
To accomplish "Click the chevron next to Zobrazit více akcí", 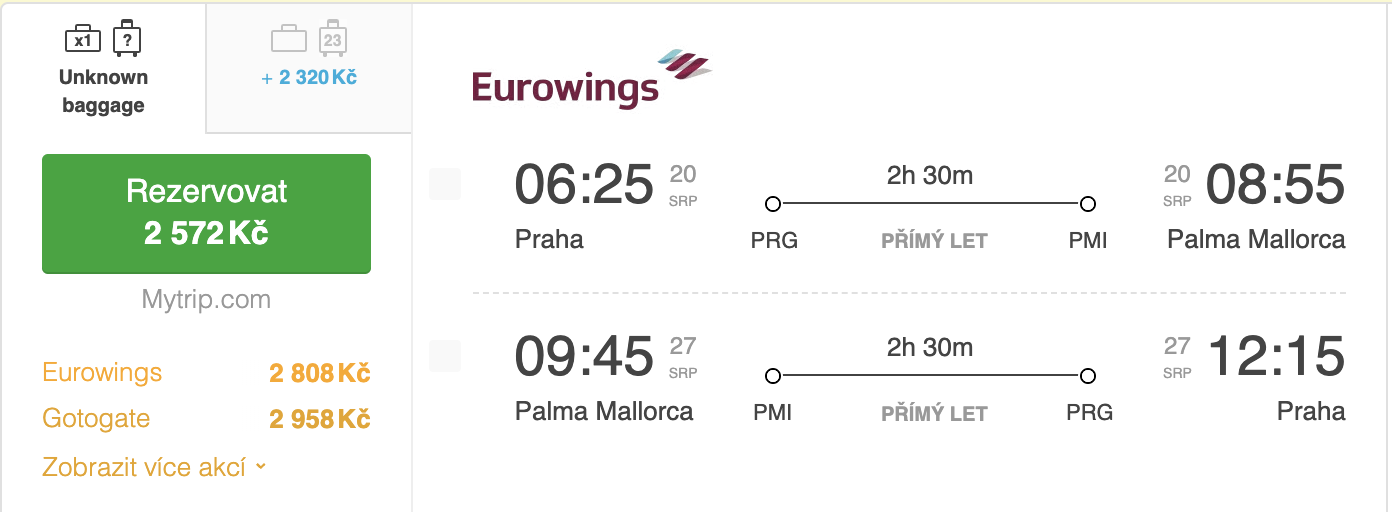I will [261, 467].
